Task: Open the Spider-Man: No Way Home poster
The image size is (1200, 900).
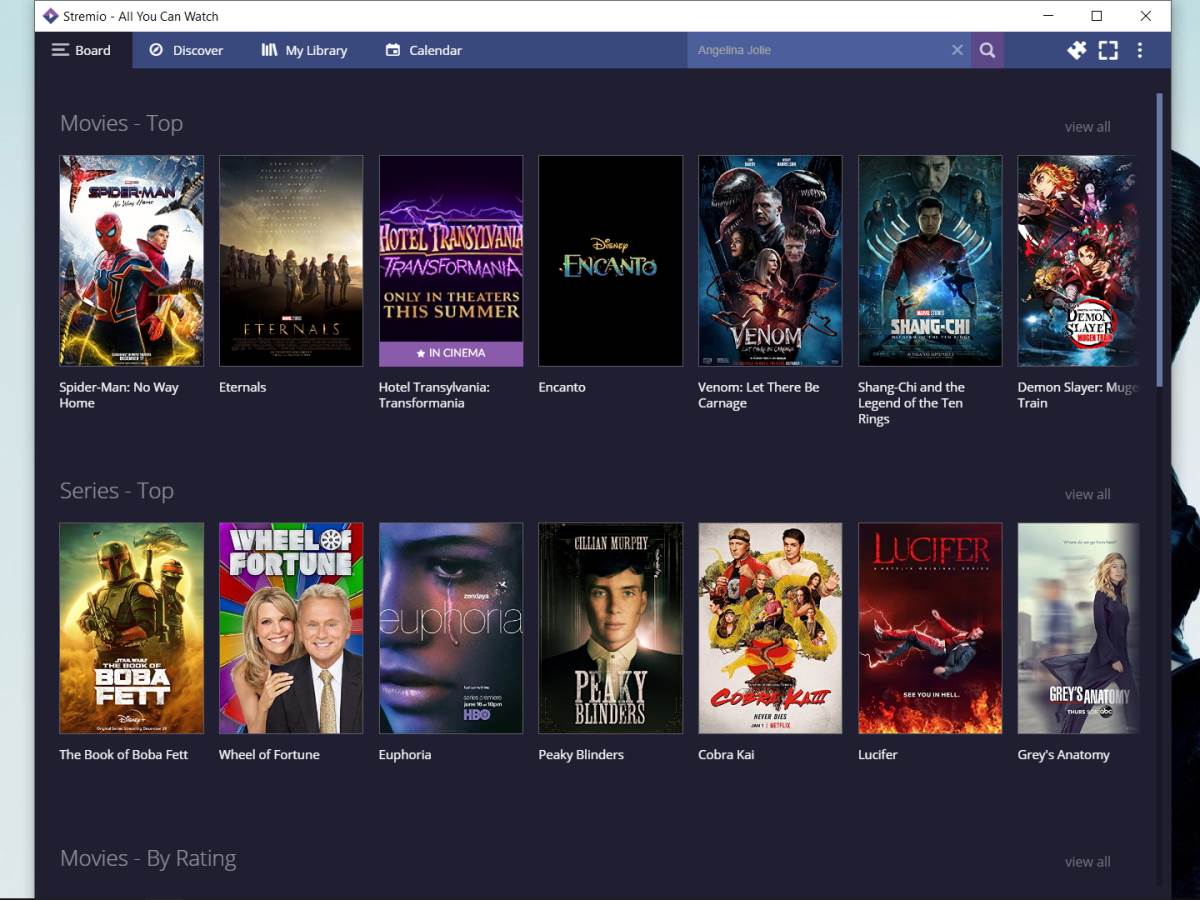Action: coord(131,260)
